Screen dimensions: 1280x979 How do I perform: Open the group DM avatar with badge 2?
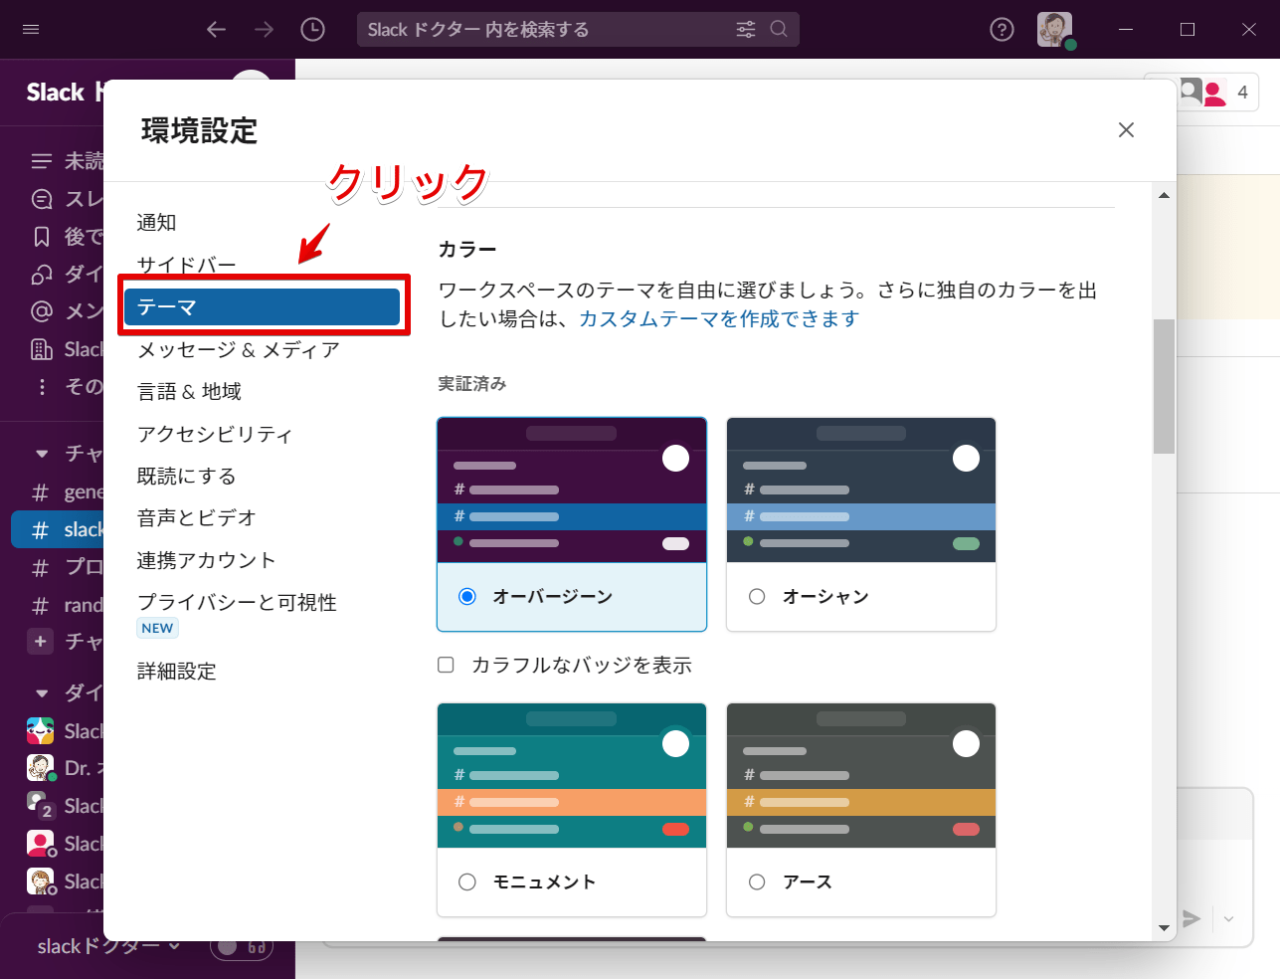click(x=40, y=806)
